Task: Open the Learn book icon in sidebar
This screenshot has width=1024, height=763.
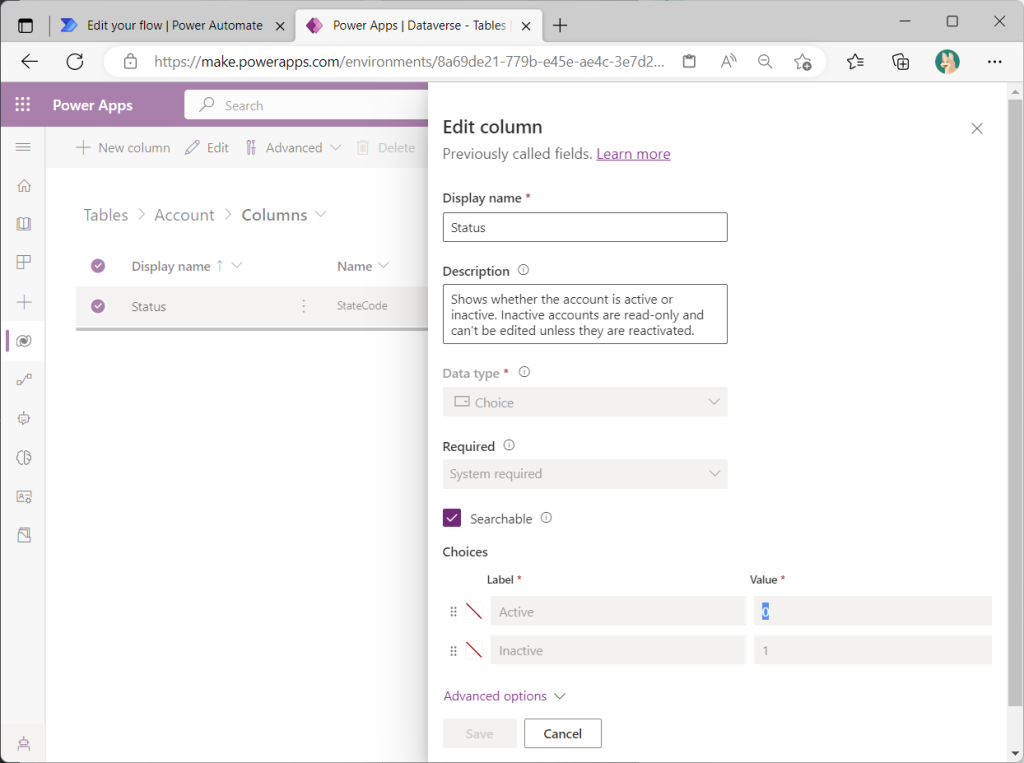Action: click(x=24, y=224)
